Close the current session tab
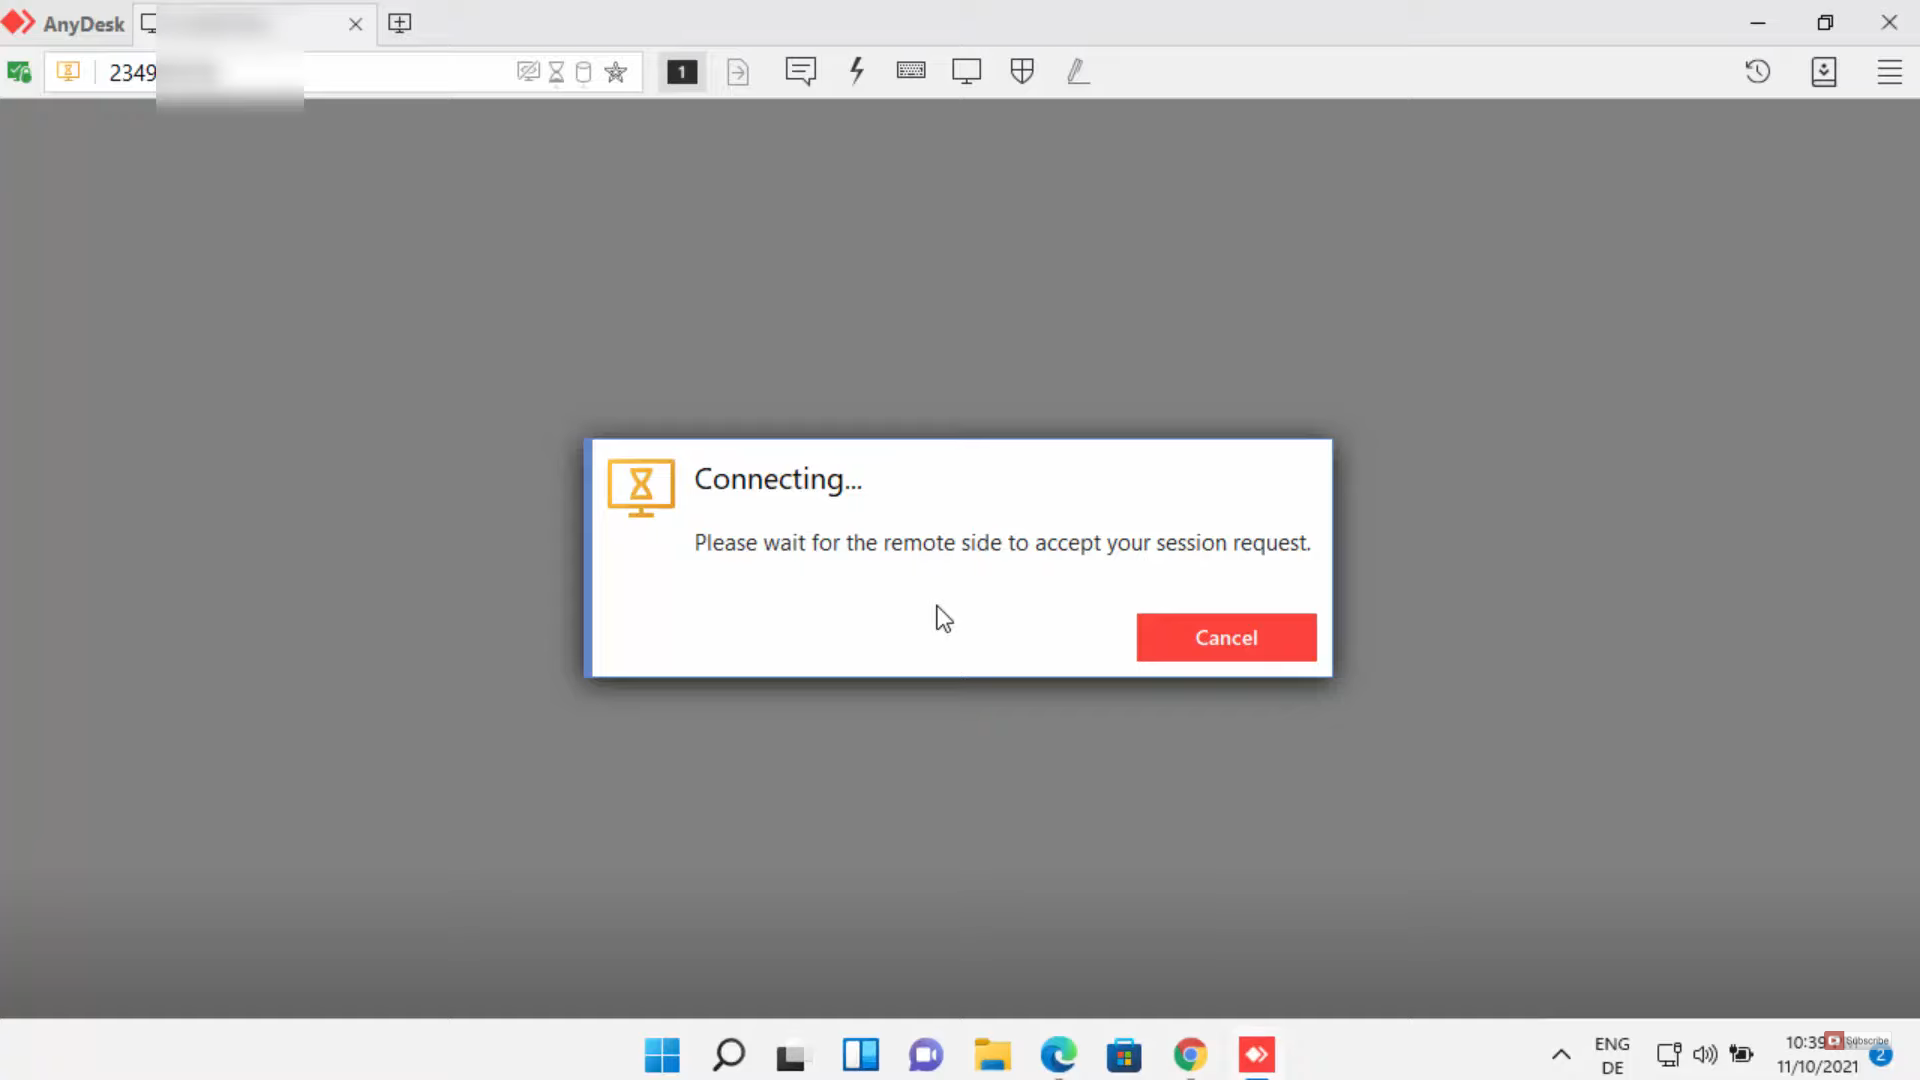Viewport: 1920px width, 1080px height. point(355,24)
